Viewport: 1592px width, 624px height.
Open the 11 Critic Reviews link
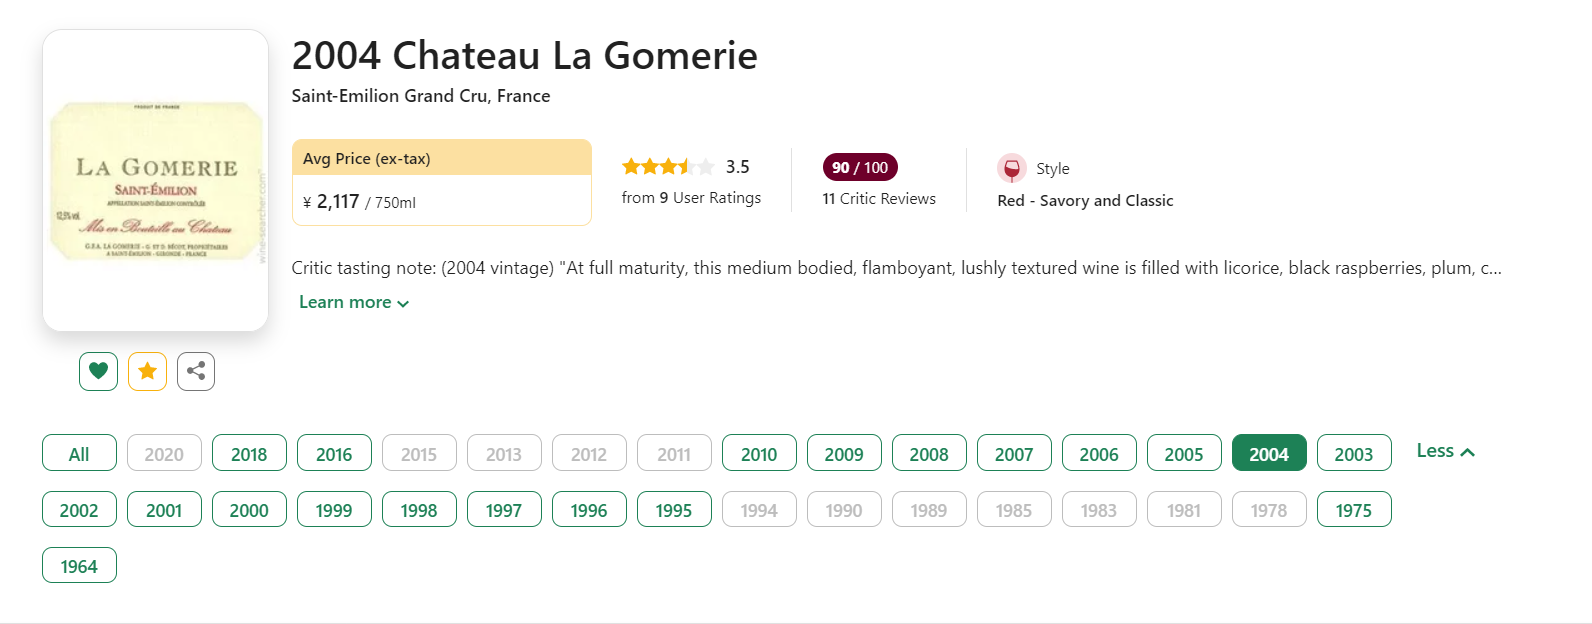pos(879,198)
